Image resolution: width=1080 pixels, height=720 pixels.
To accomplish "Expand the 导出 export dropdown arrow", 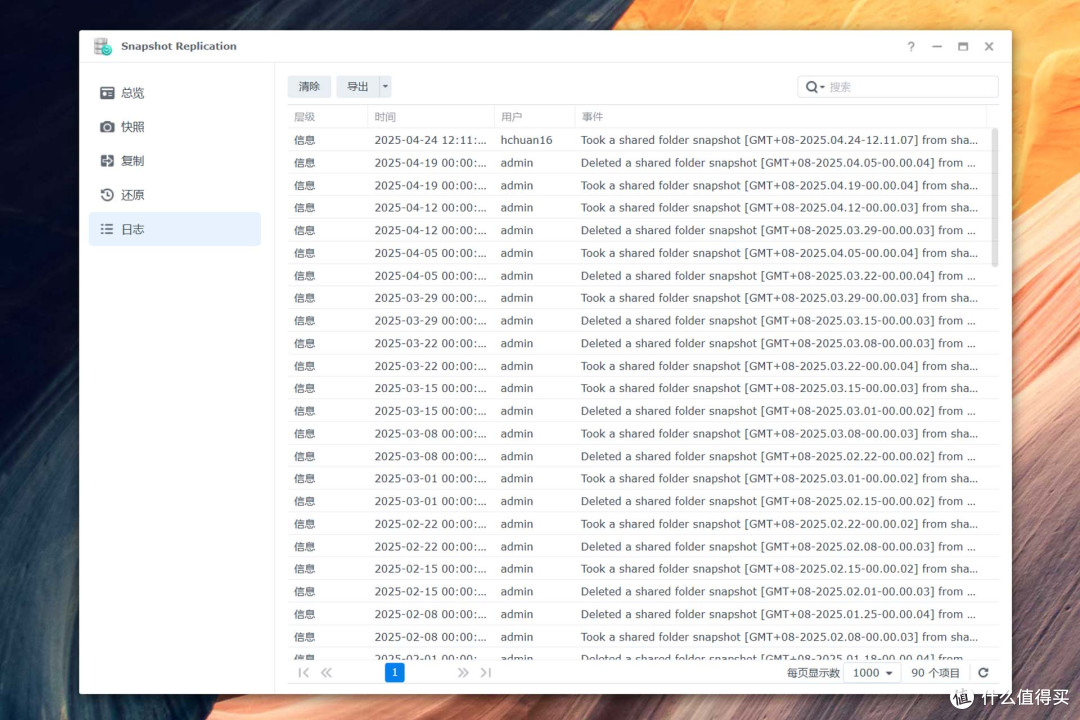I will [x=385, y=86].
